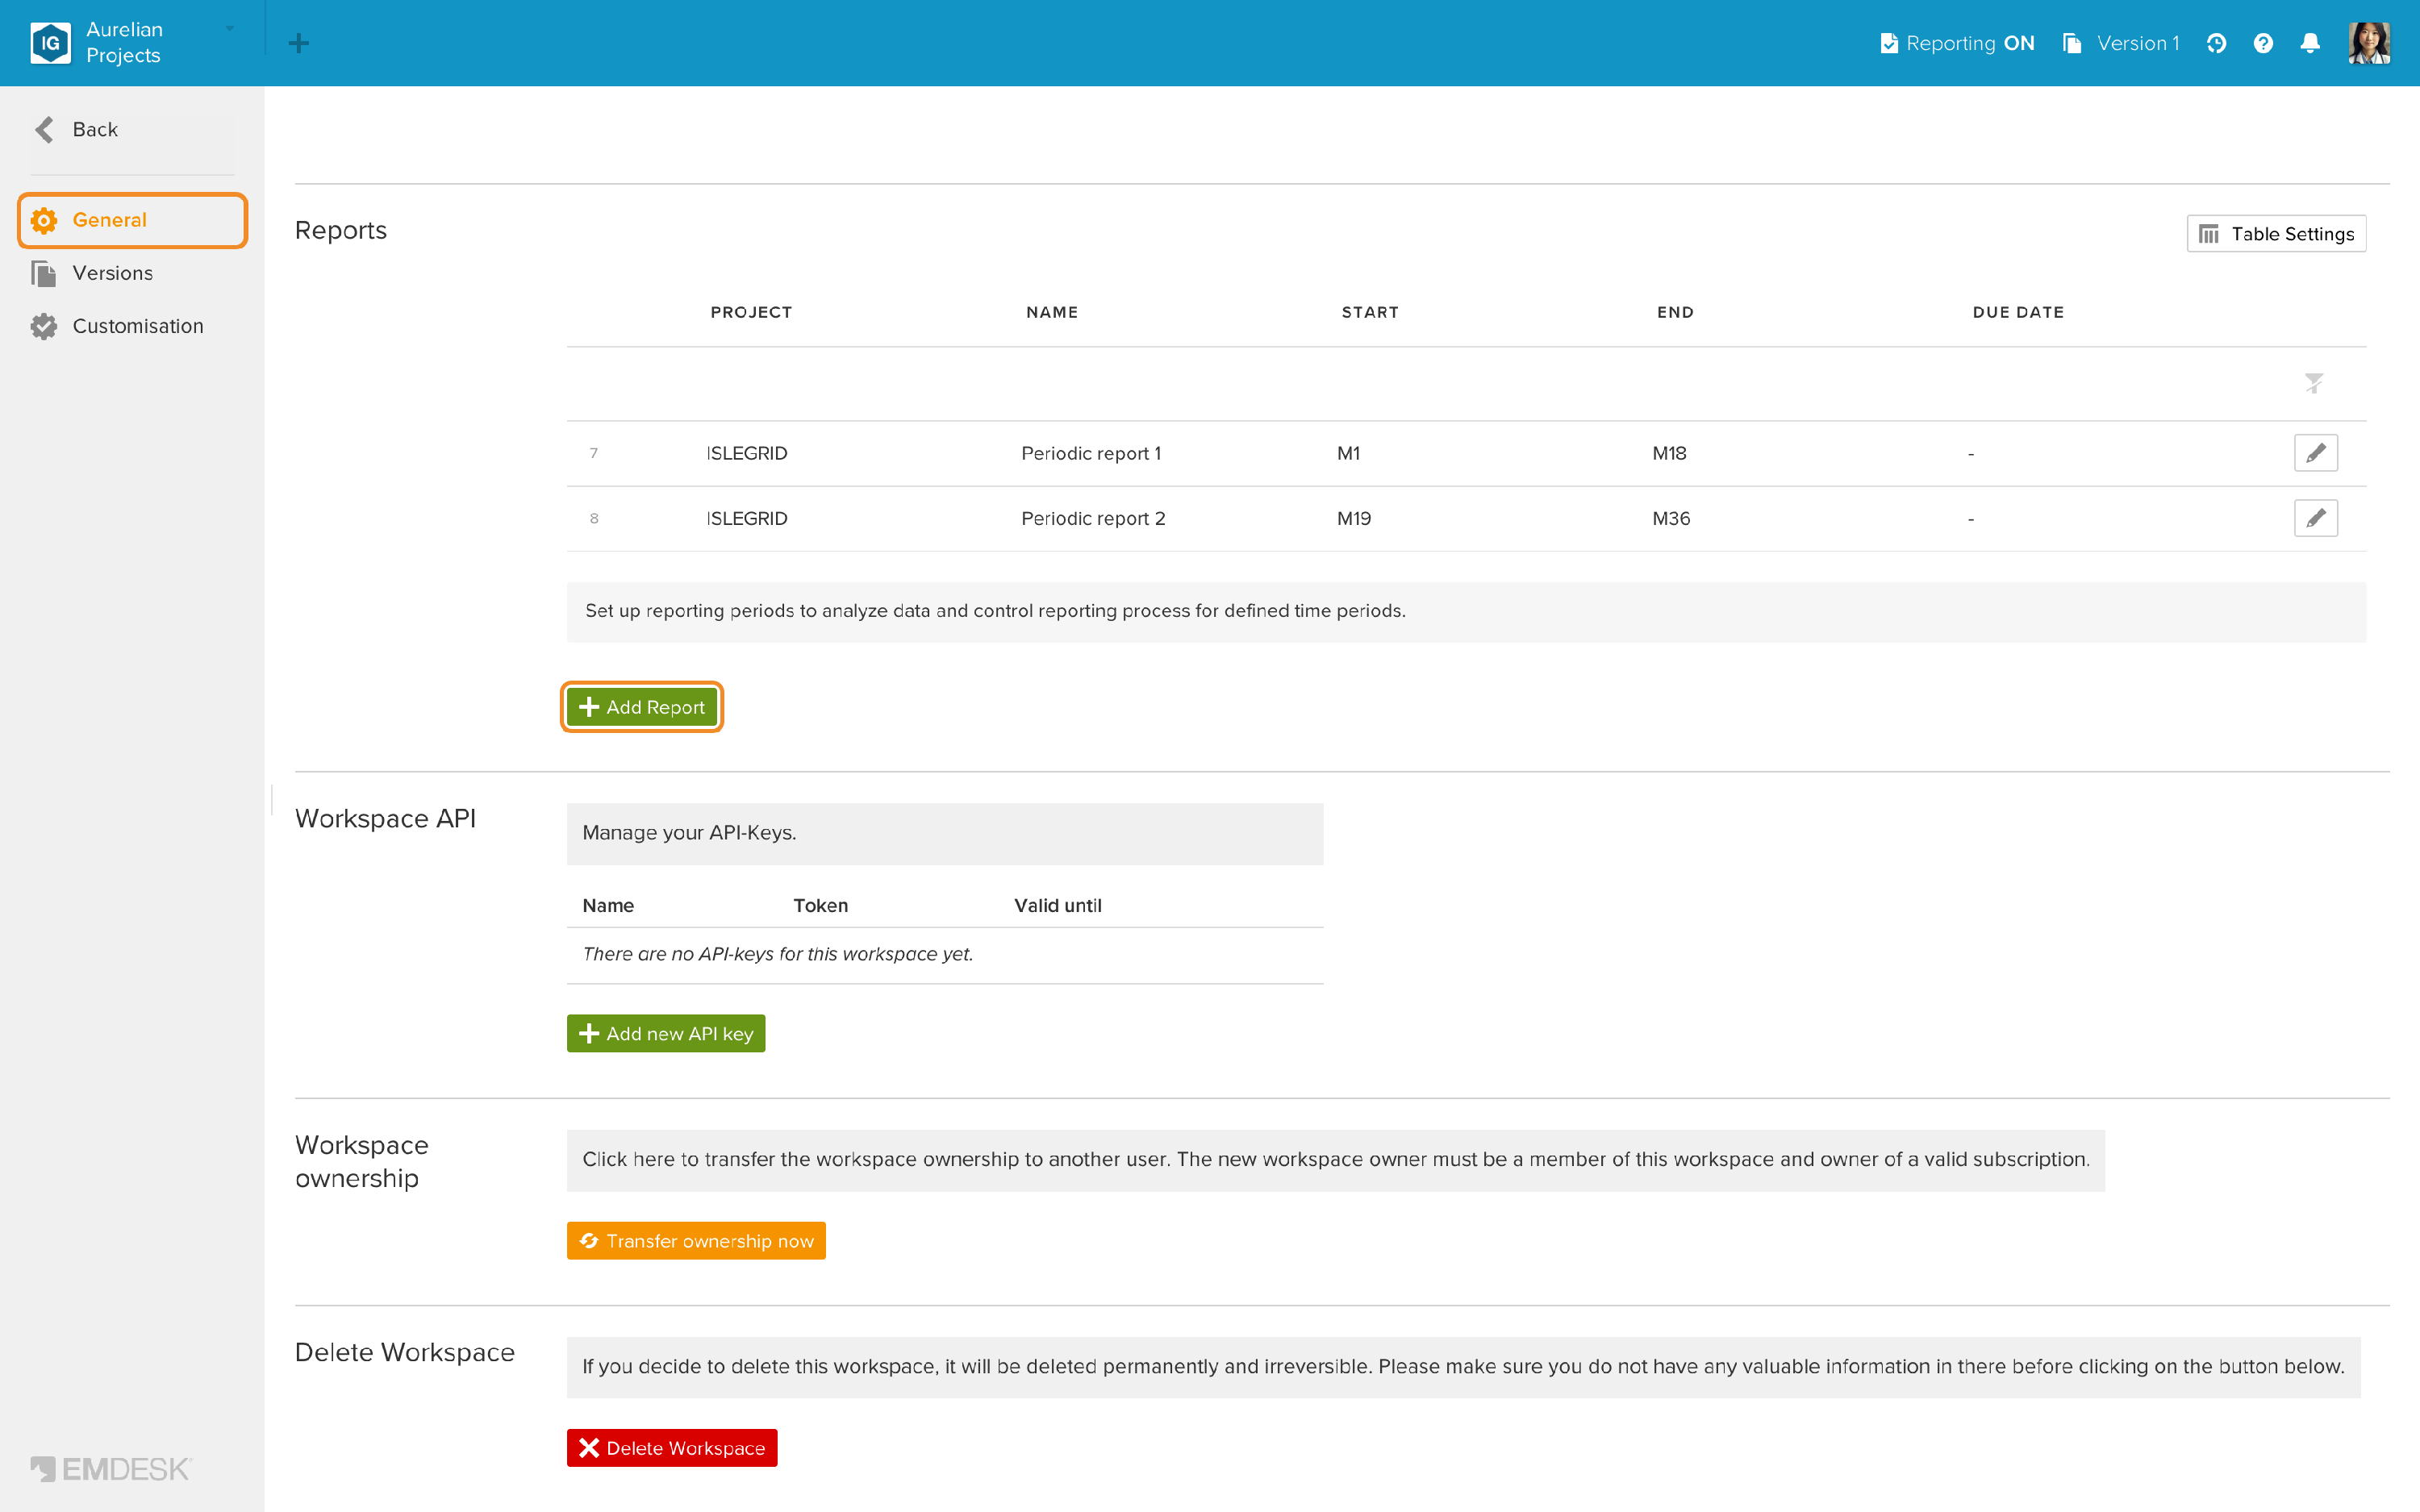Image resolution: width=2420 pixels, height=1512 pixels.
Task: Click the M19 start cell
Action: point(1354,518)
